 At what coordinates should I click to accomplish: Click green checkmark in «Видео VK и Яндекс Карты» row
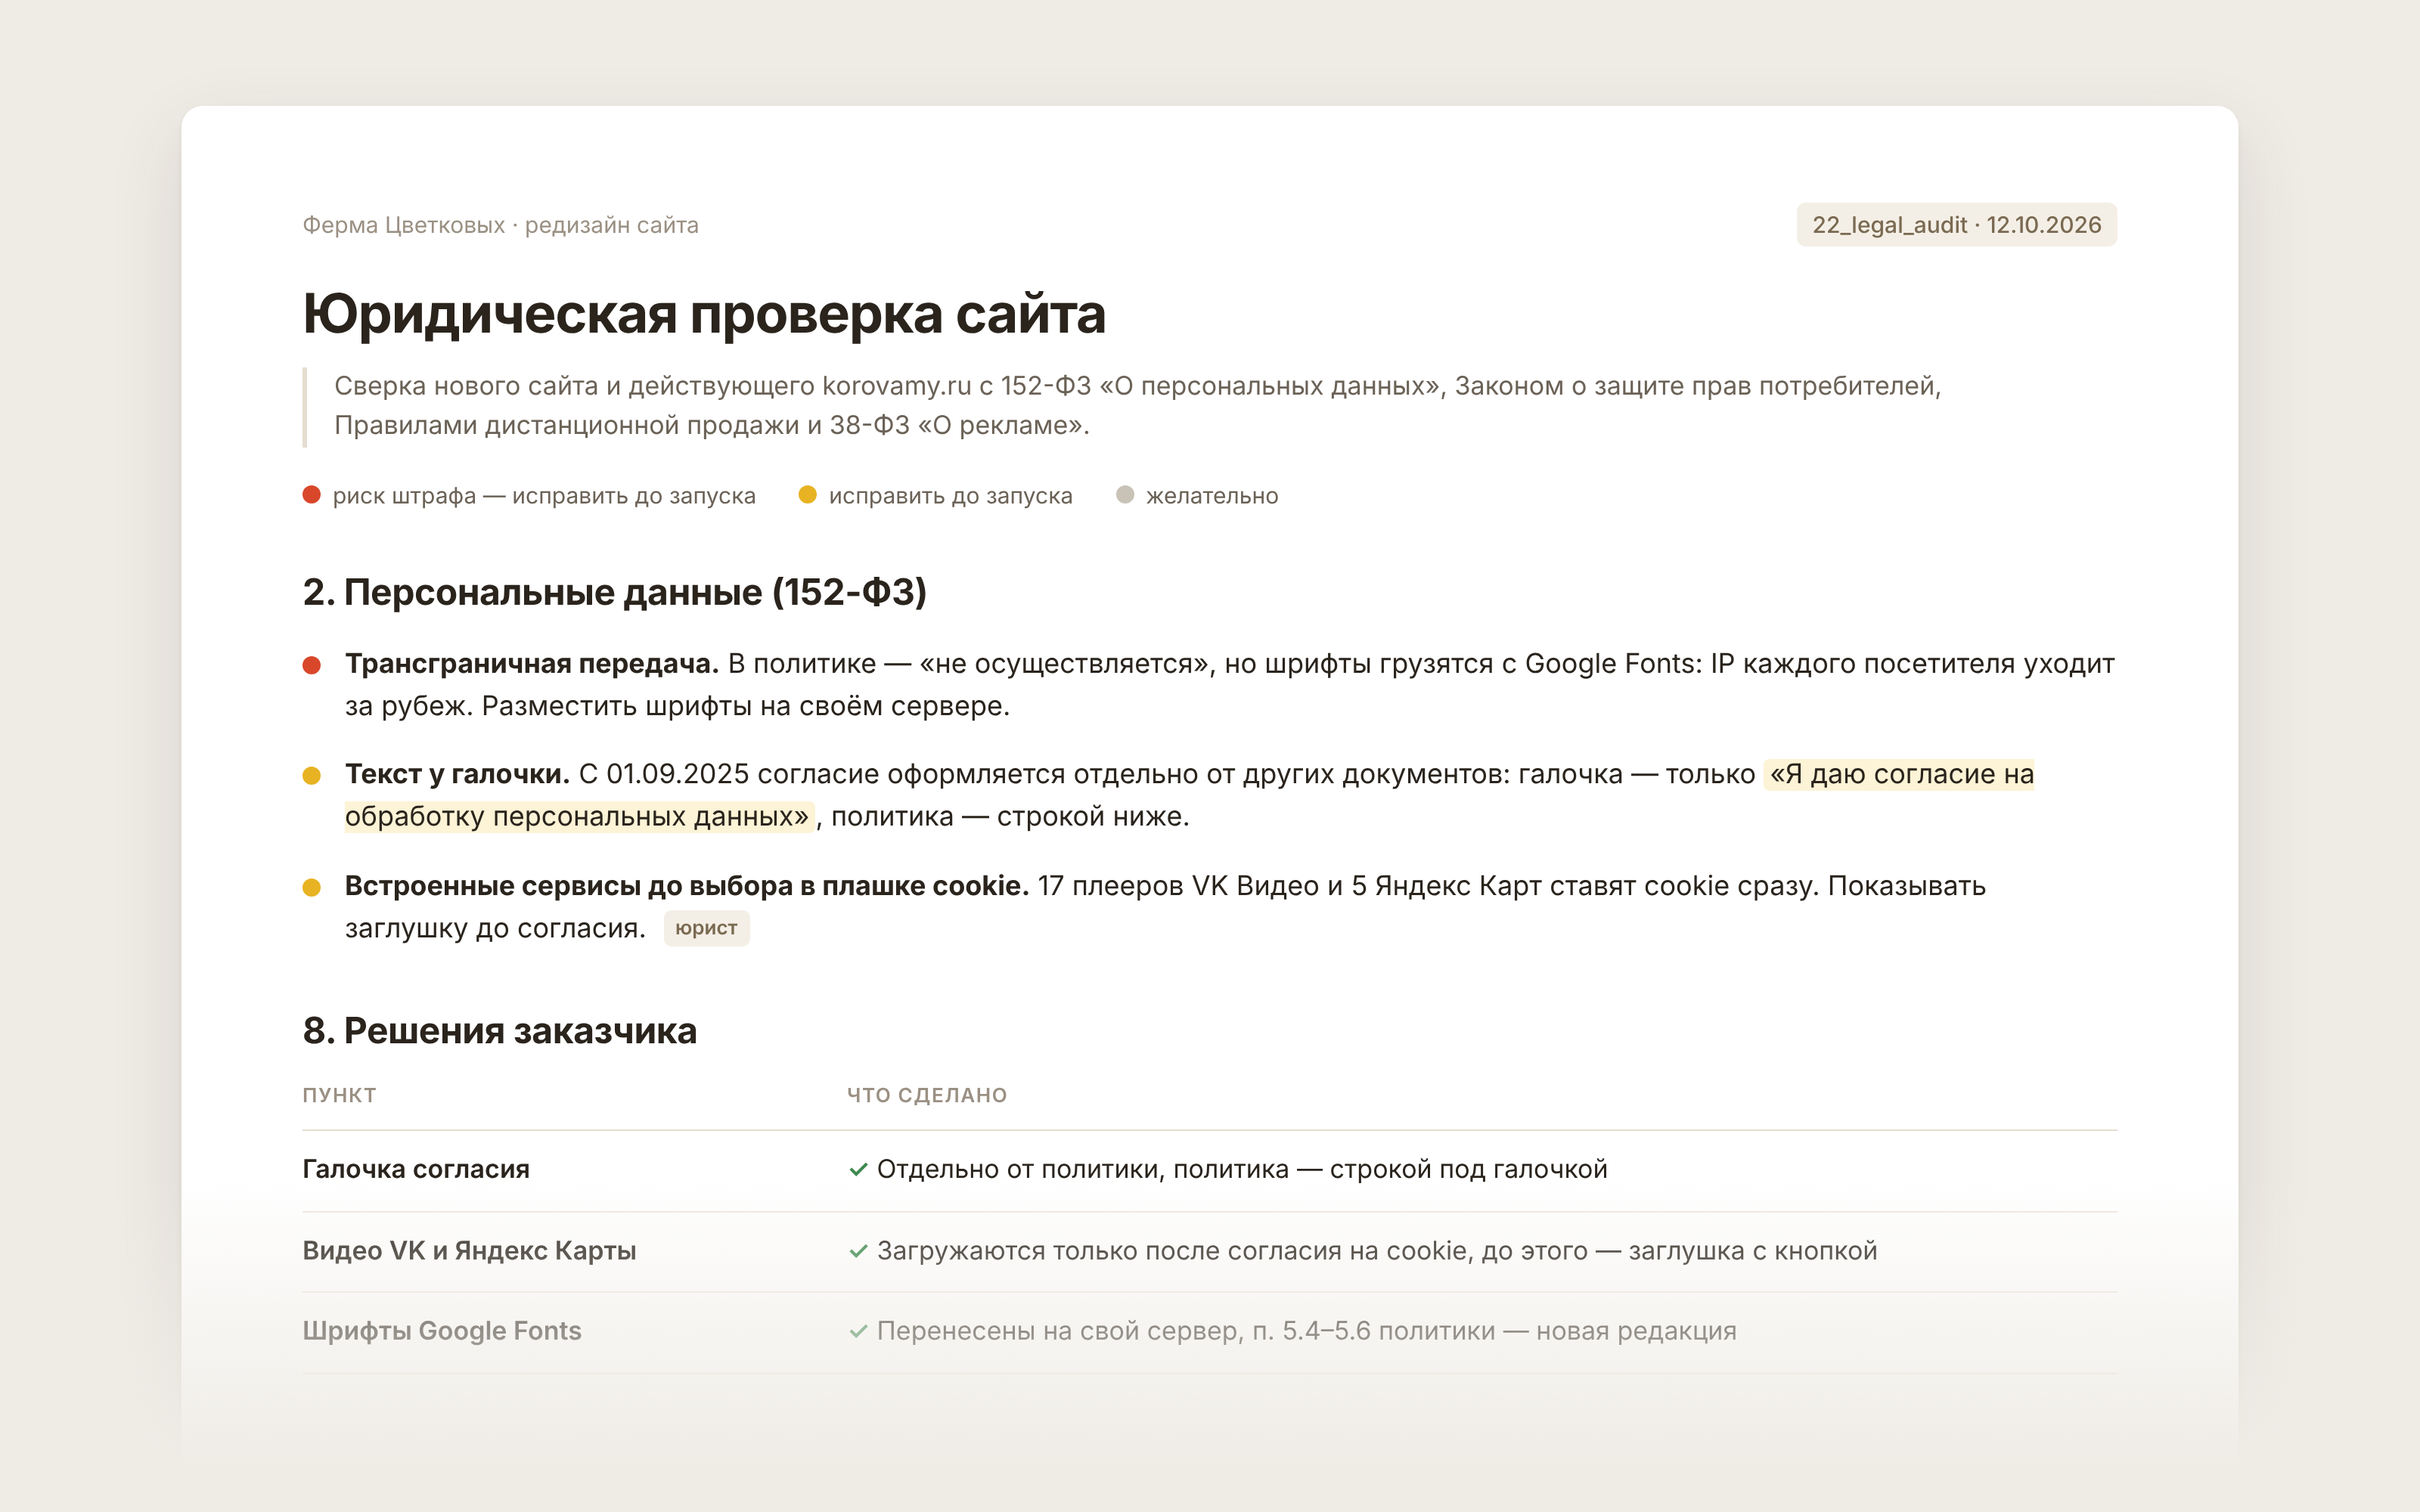(x=858, y=1251)
